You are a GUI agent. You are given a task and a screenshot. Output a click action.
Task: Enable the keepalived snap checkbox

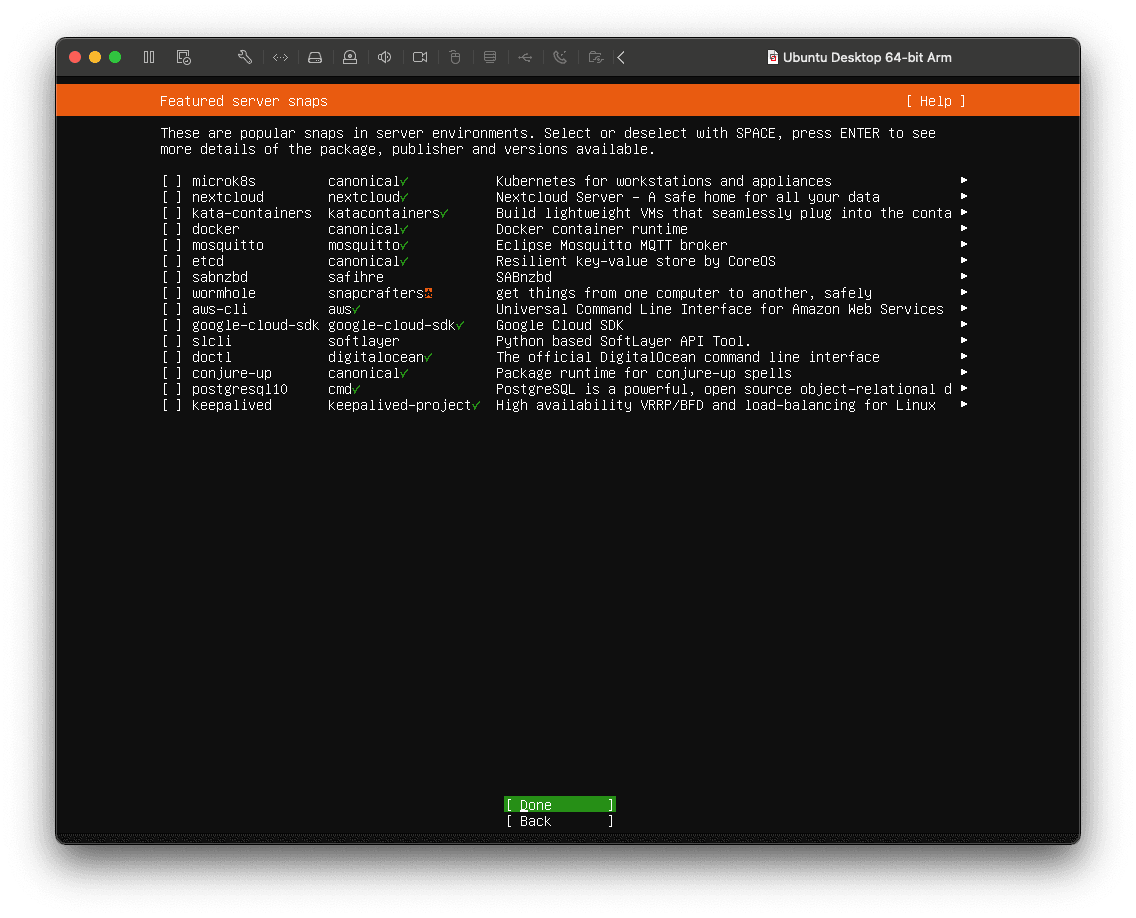pos(172,405)
